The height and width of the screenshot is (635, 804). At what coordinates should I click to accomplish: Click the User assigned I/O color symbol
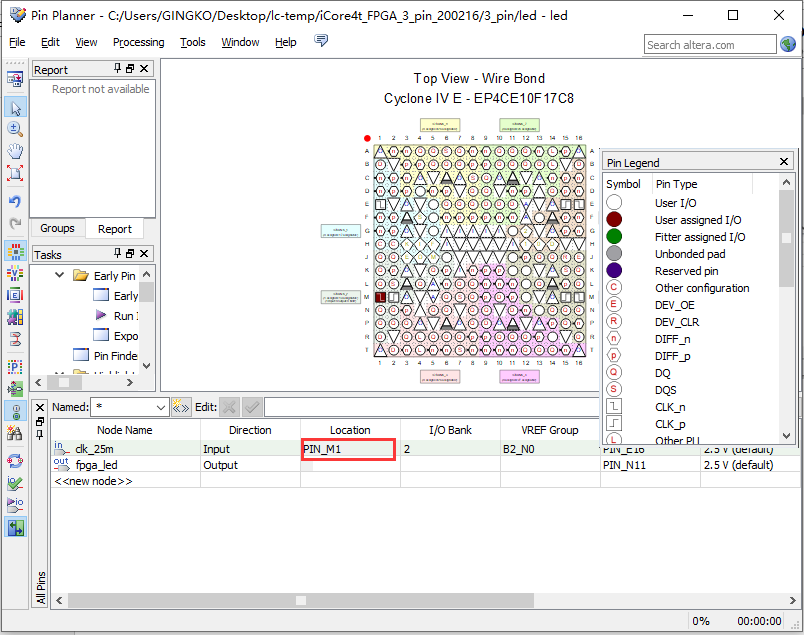(614, 220)
